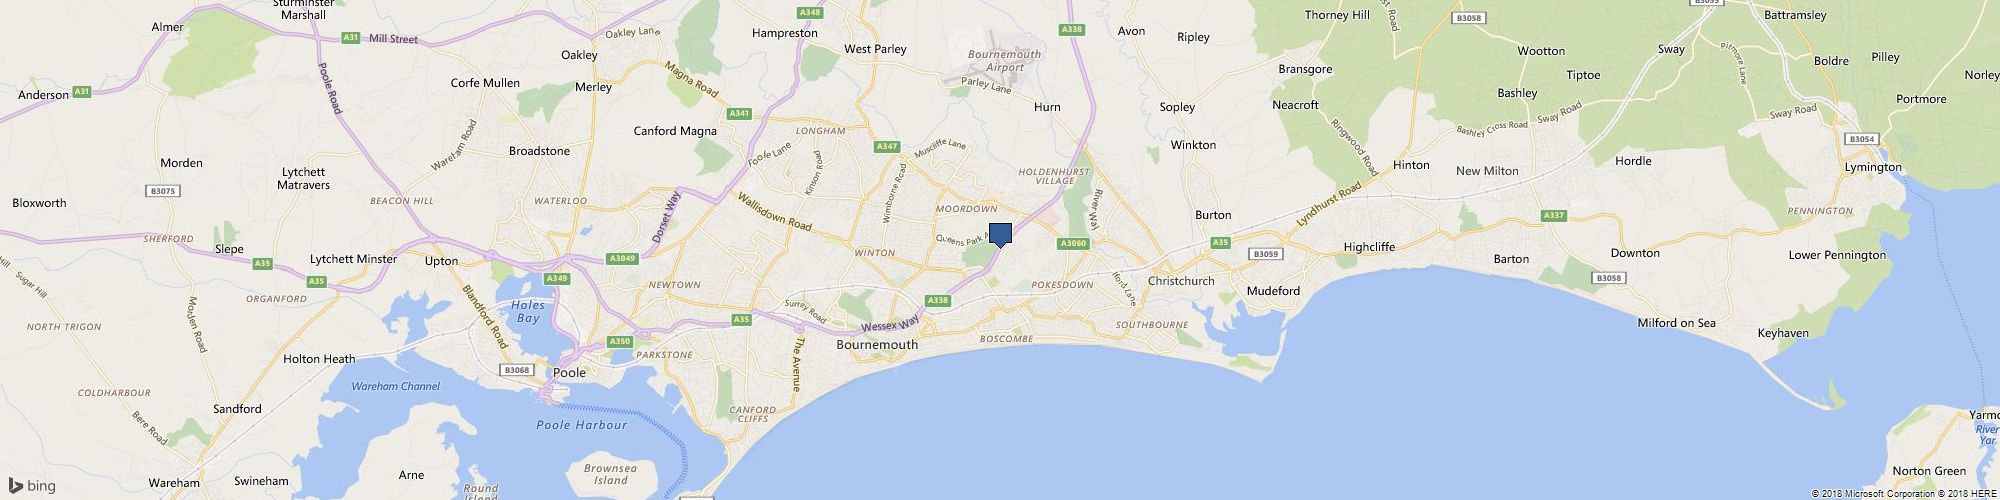The height and width of the screenshot is (500, 2000).
Task: Click the Bing logo
Action: [28, 486]
